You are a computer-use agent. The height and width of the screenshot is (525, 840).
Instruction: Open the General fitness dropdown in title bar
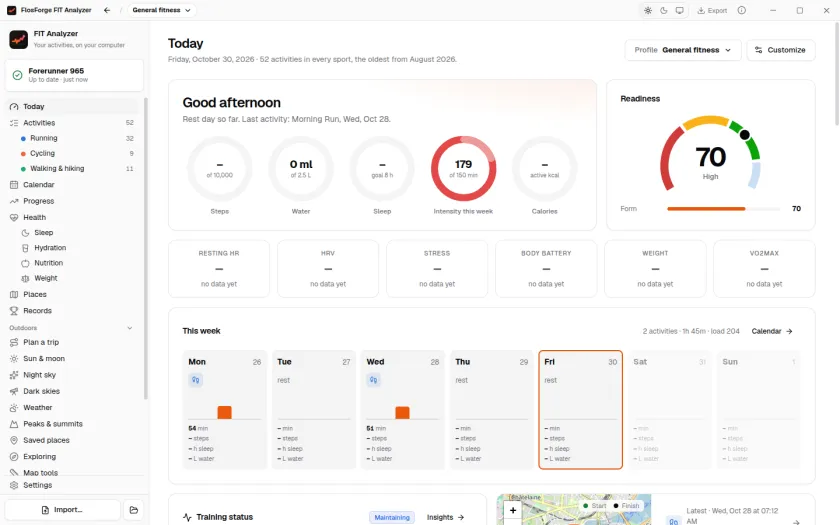161,10
